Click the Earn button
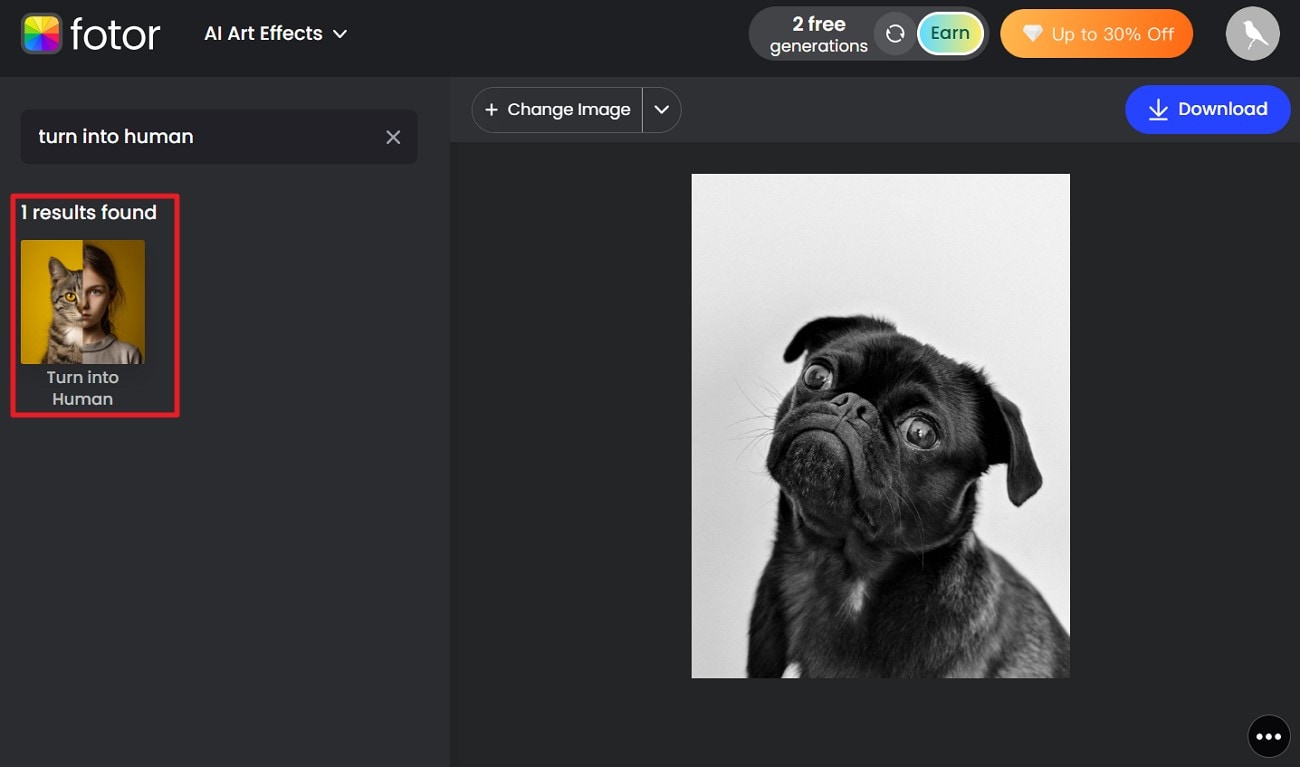The height and width of the screenshot is (767, 1300). [950, 33]
